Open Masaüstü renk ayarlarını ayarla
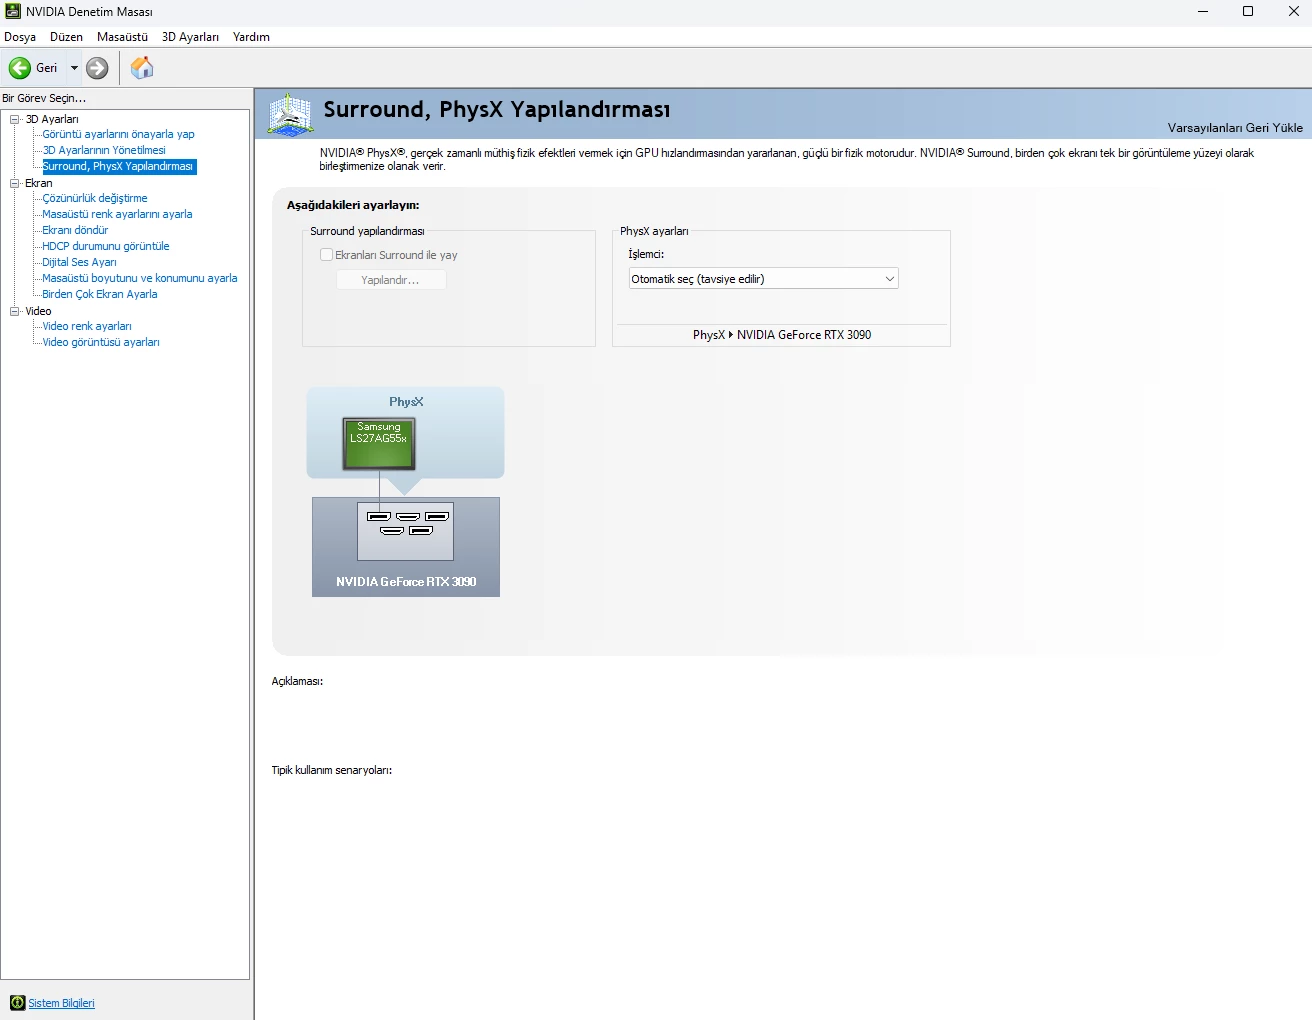Image resolution: width=1312 pixels, height=1020 pixels. coord(117,214)
